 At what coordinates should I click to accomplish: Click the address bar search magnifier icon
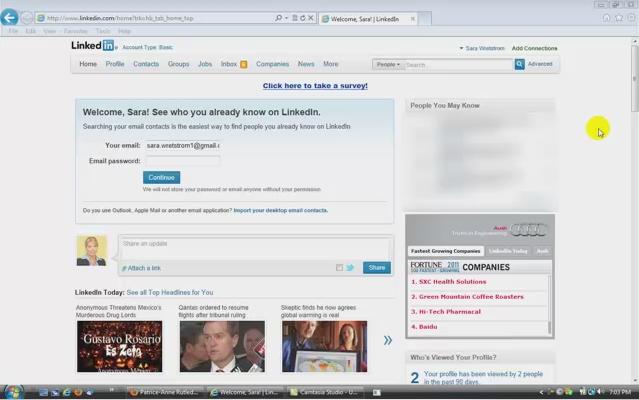tap(278, 18)
